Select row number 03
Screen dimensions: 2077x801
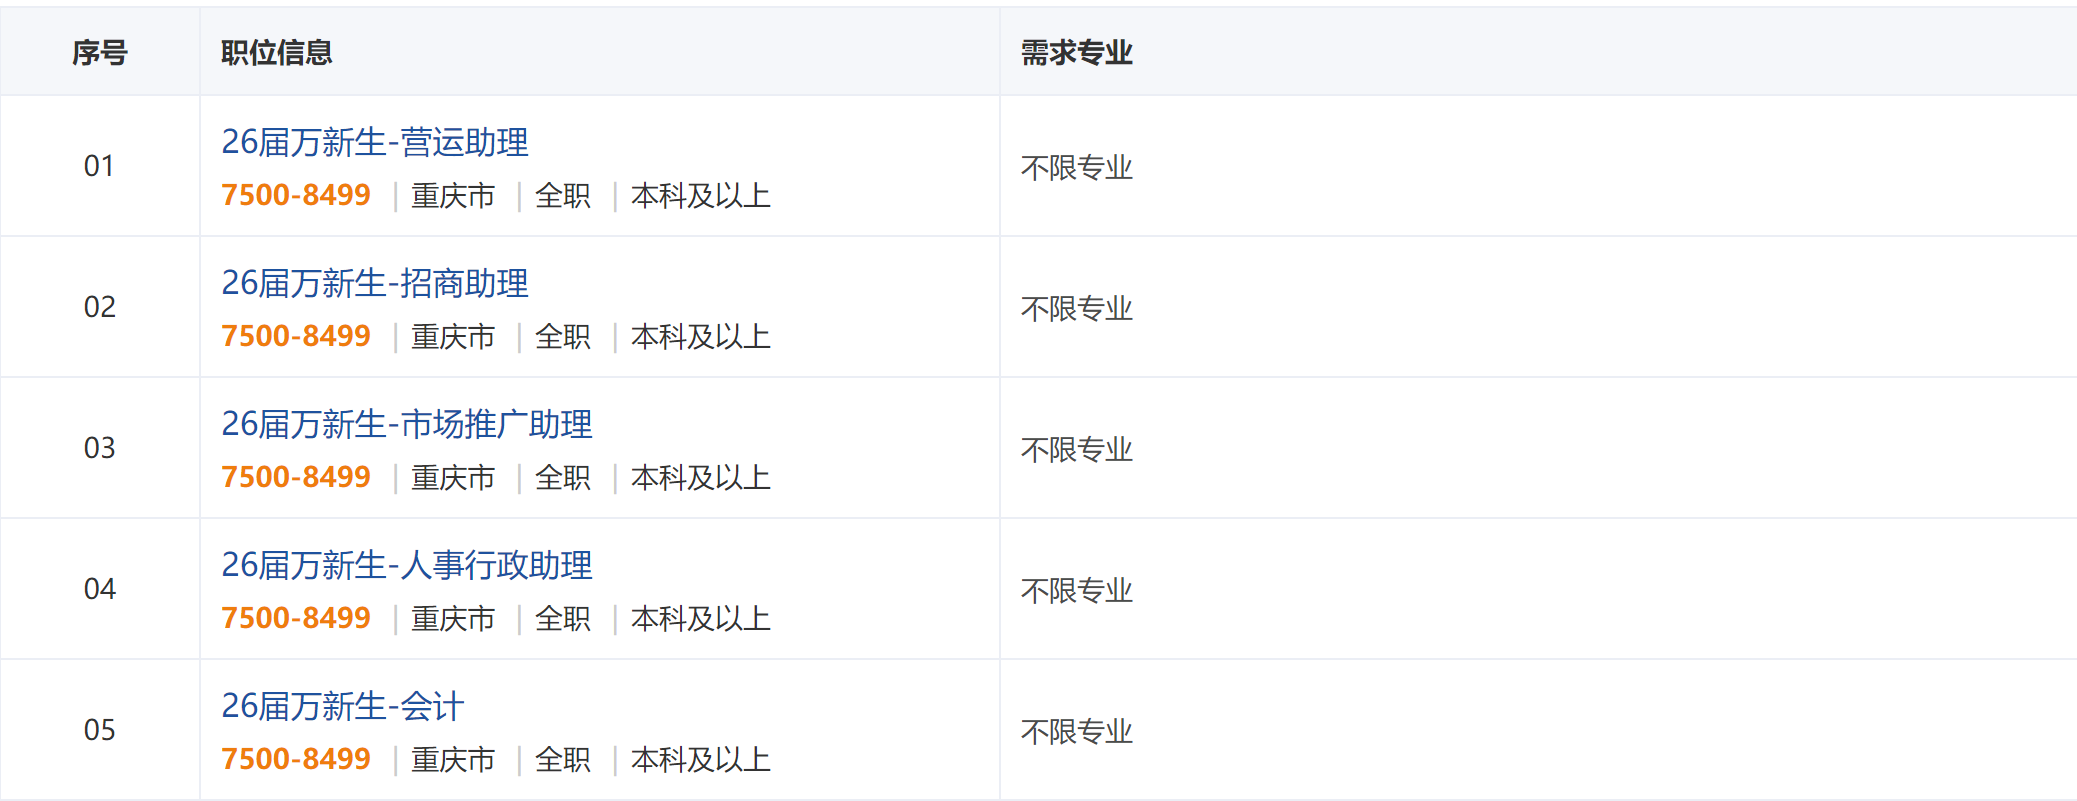click(x=100, y=448)
